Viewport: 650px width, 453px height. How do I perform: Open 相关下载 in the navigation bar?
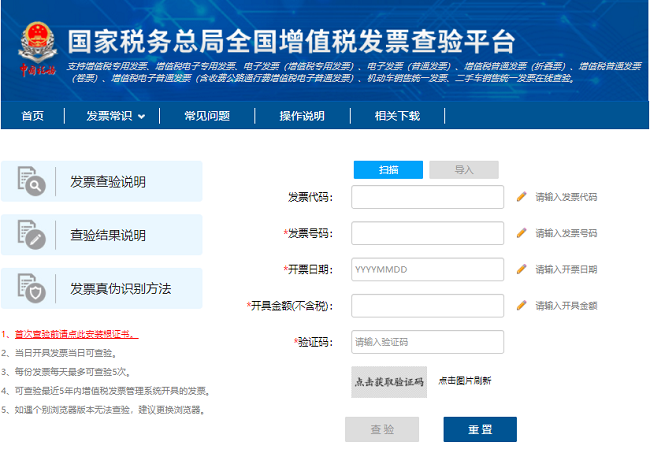[397, 116]
